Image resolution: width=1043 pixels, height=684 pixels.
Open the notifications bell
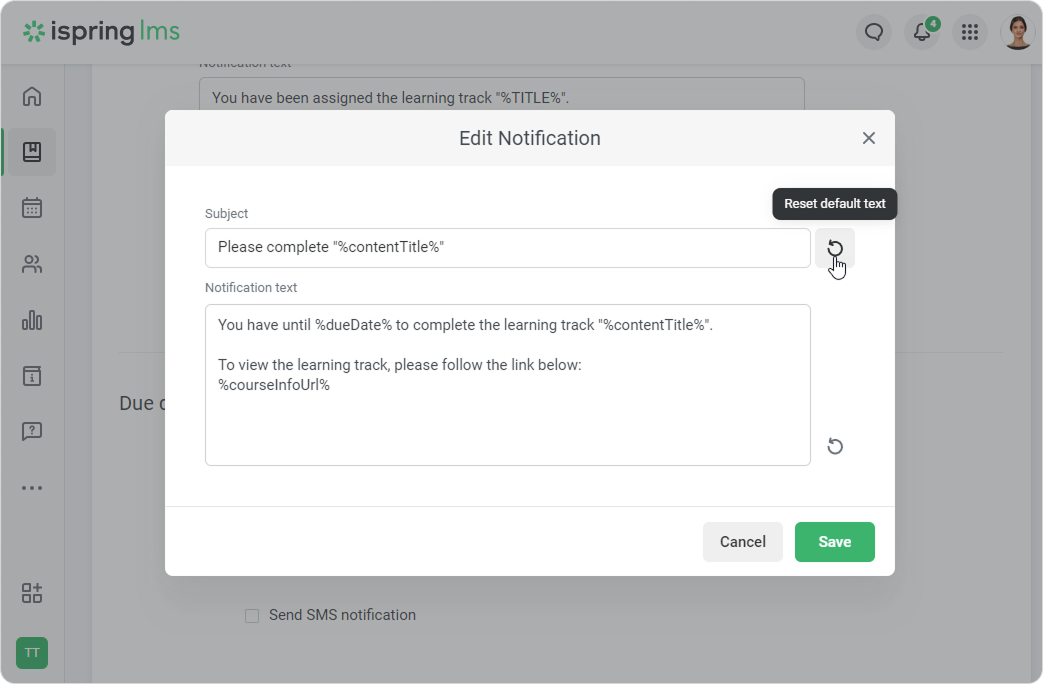[x=922, y=32]
